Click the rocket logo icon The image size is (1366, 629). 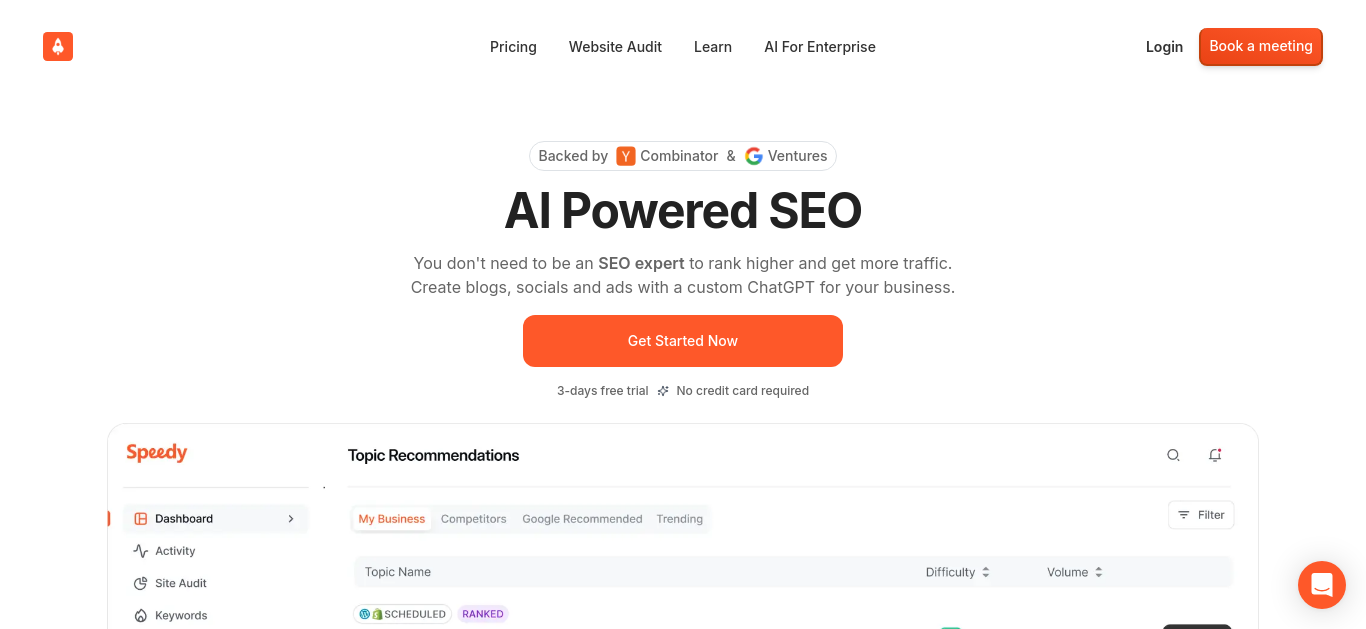click(x=58, y=46)
